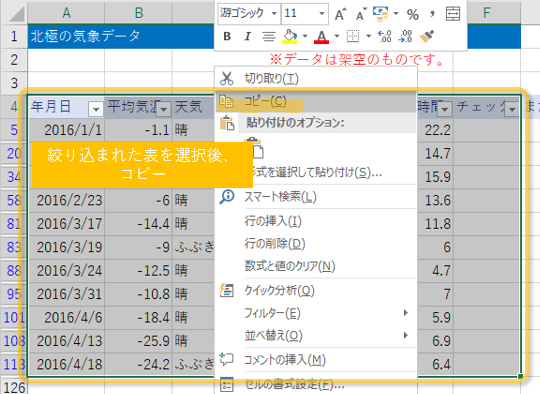Apply percent style format

pyautogui.click(x=413, y=14)
